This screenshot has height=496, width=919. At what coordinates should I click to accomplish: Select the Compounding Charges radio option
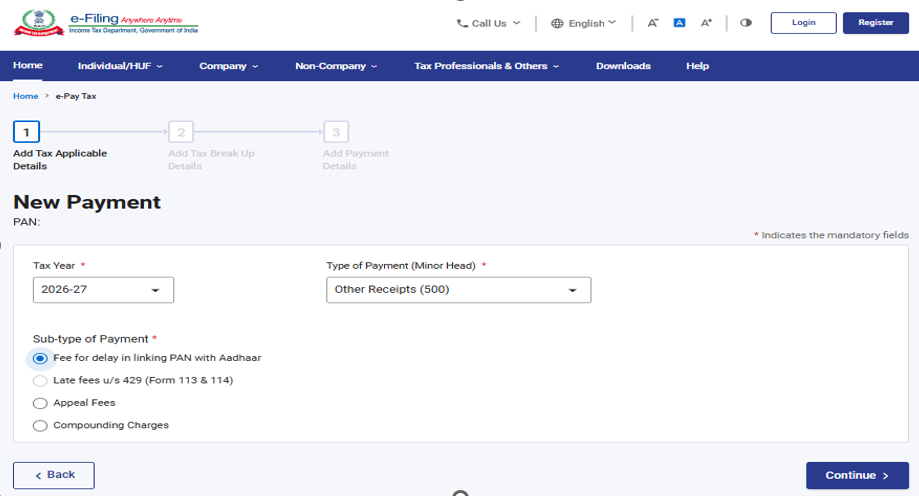coord(40,426)
